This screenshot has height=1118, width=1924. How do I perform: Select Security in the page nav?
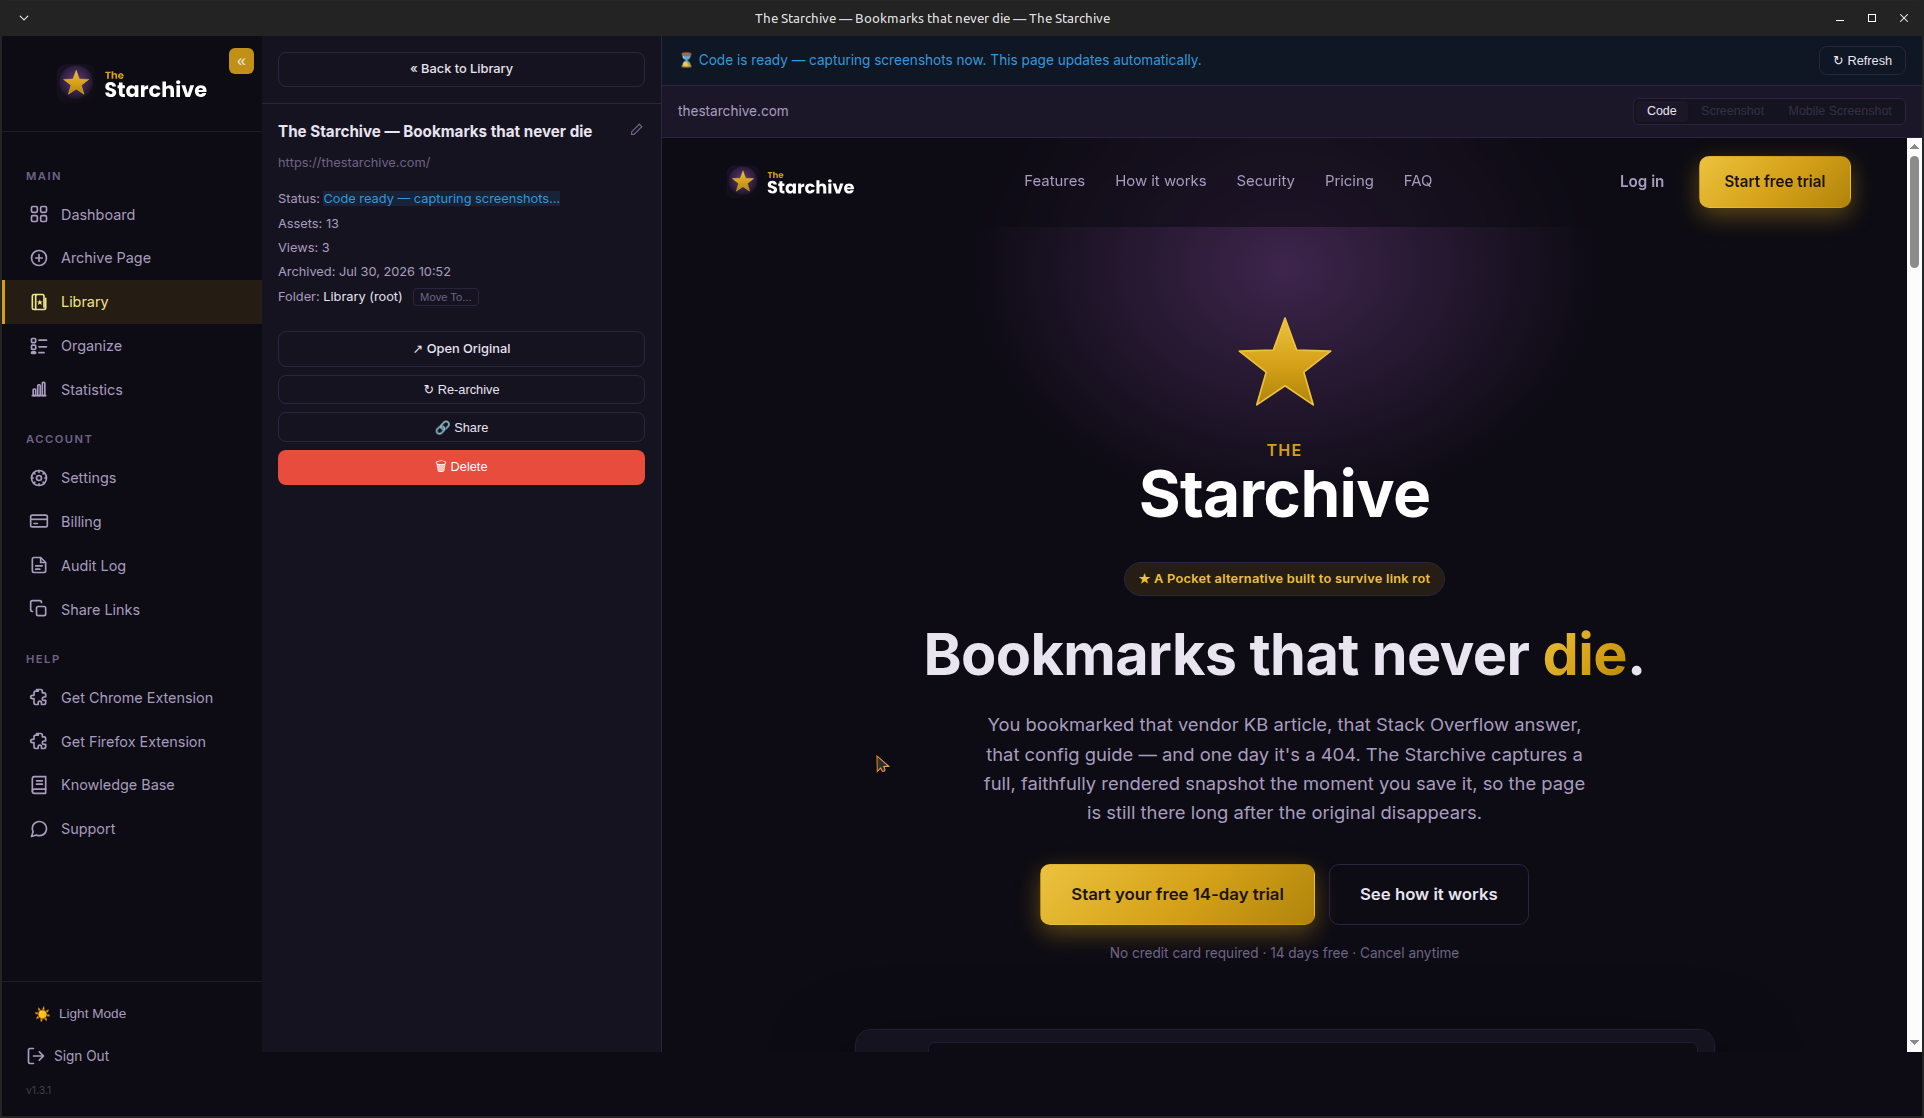coord(1265,181)
